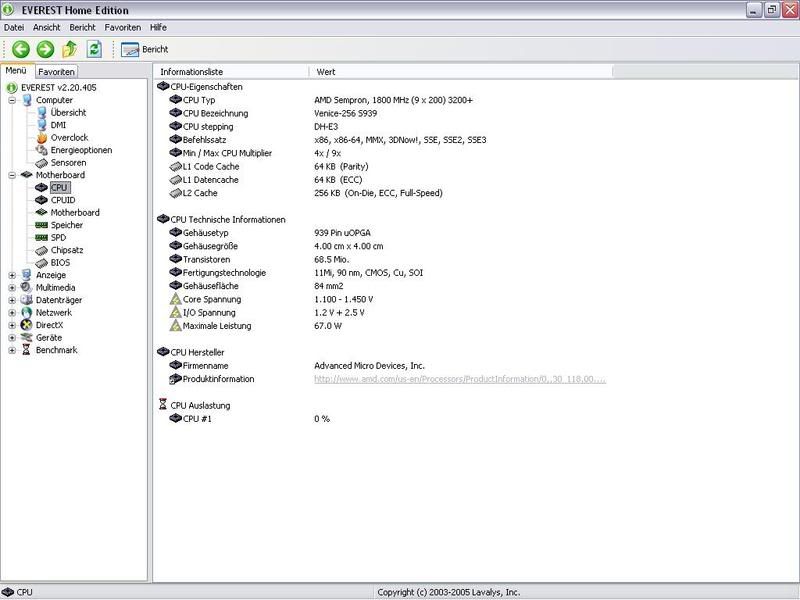Click the Informationsliste column header
This screenshot has width=800, height=600.
point(231,72)
